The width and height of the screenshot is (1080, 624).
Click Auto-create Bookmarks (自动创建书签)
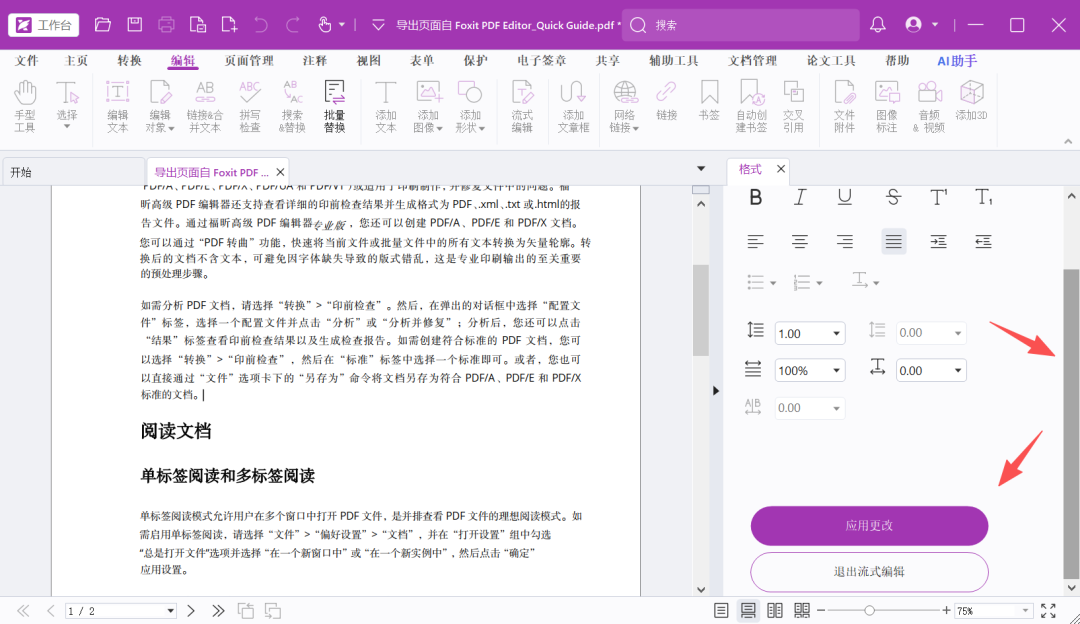(751, 107)
